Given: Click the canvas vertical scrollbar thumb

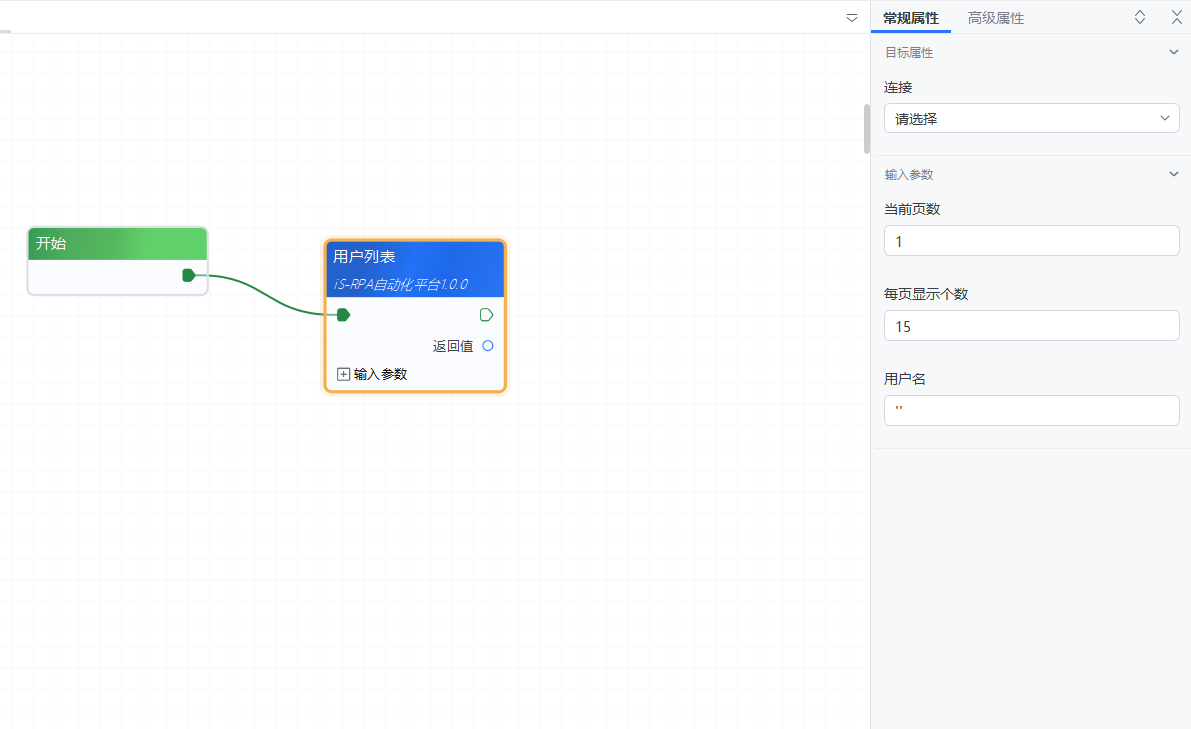Looking at the screenshot, I should (x=866, y=128).
